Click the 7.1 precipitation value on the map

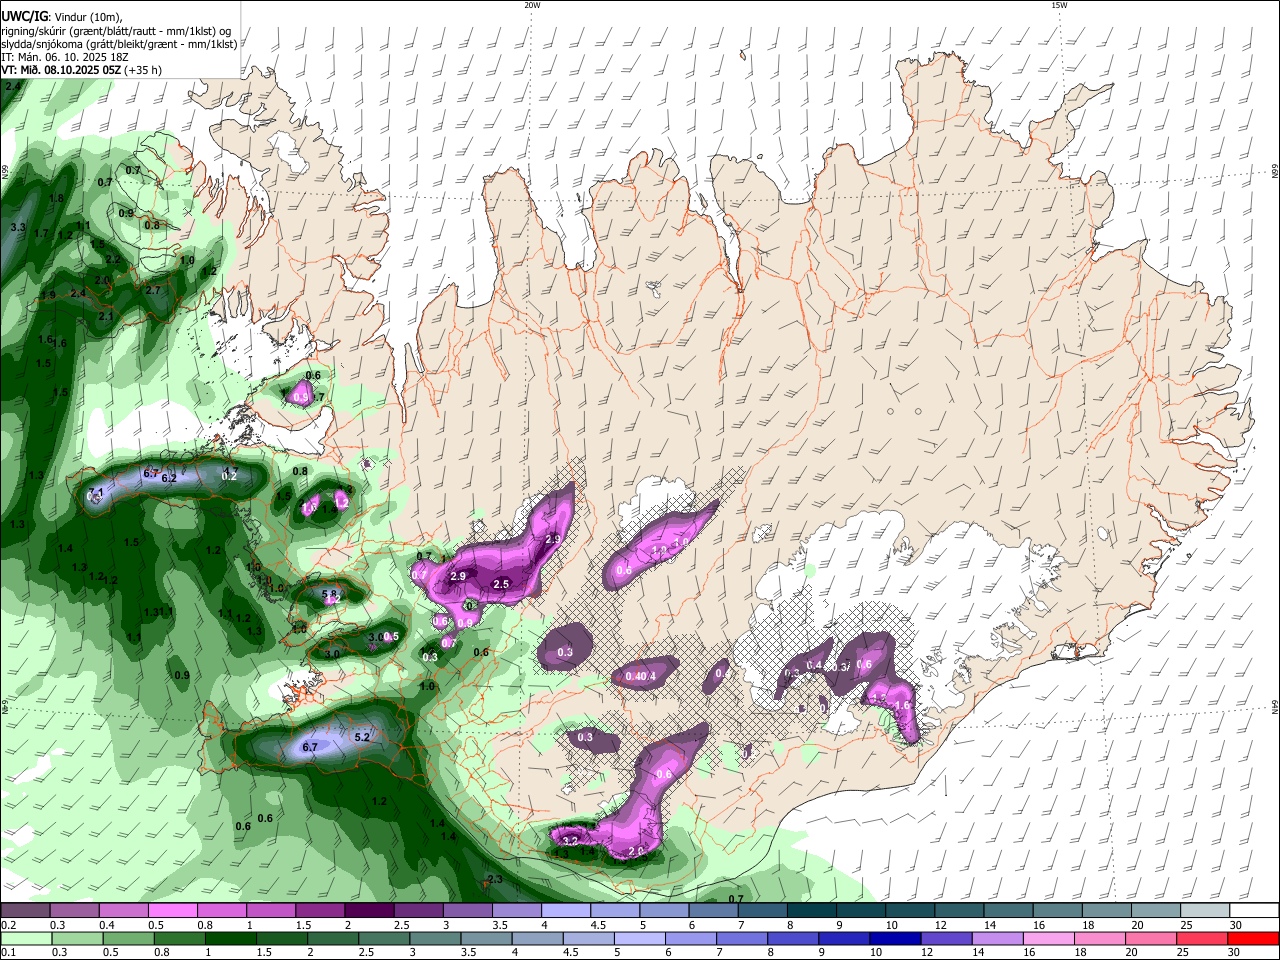(96, 493)
